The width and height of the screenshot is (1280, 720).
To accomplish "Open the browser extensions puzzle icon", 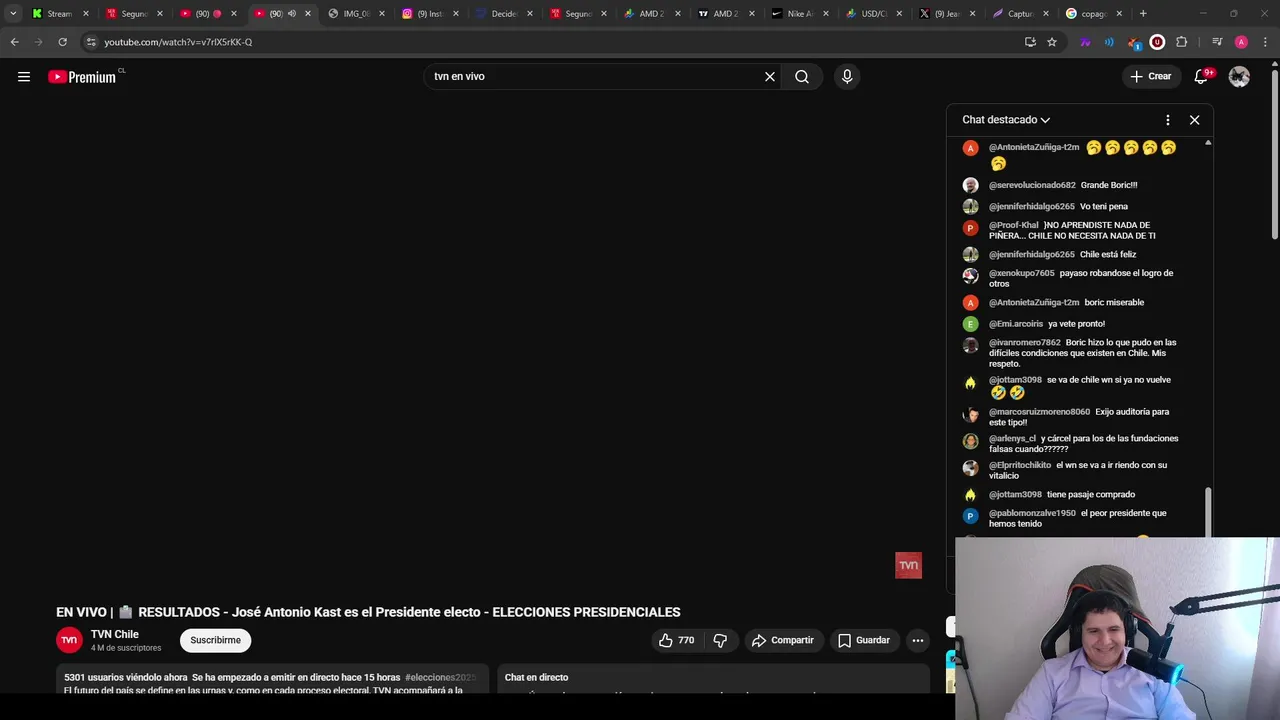I will tap(1181, 42).
